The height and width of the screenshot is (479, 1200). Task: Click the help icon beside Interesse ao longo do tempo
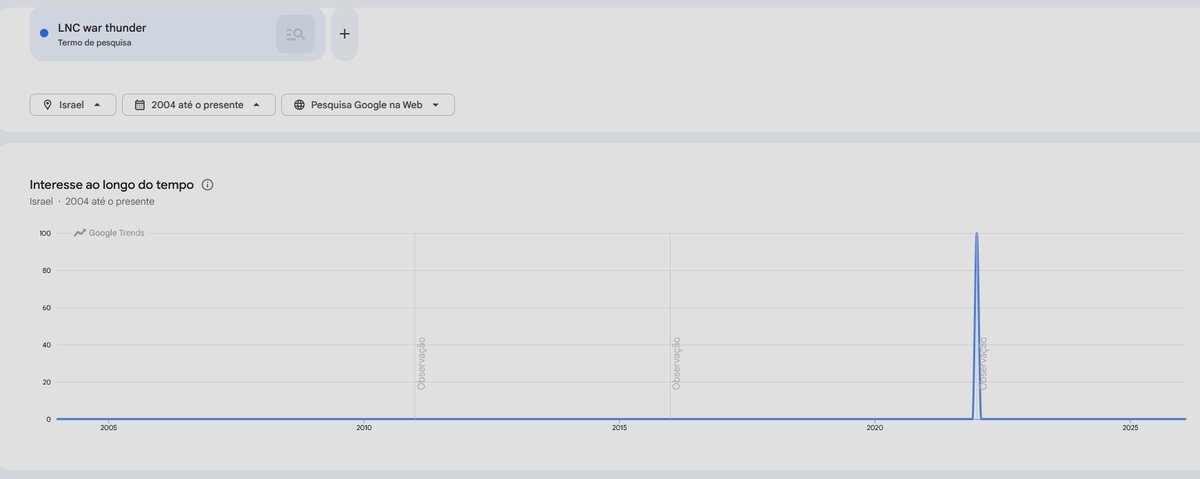tap(208, 185)
